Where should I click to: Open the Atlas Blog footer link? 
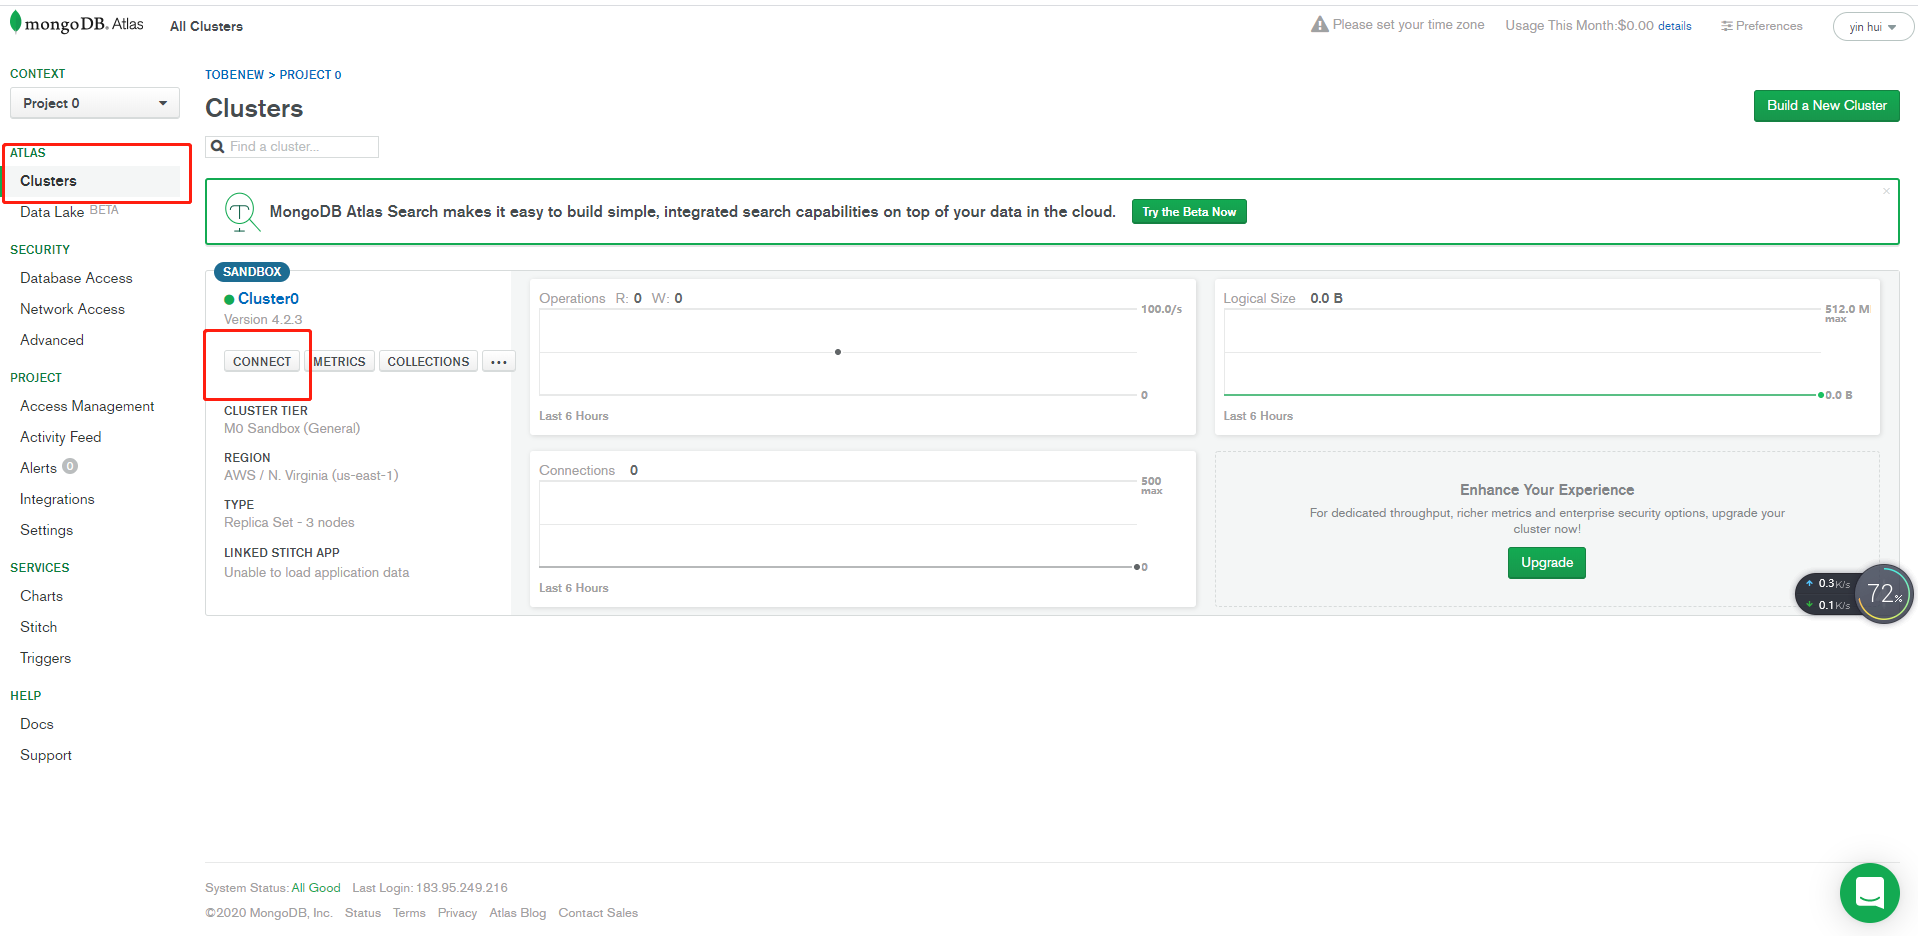pos(518,913)
